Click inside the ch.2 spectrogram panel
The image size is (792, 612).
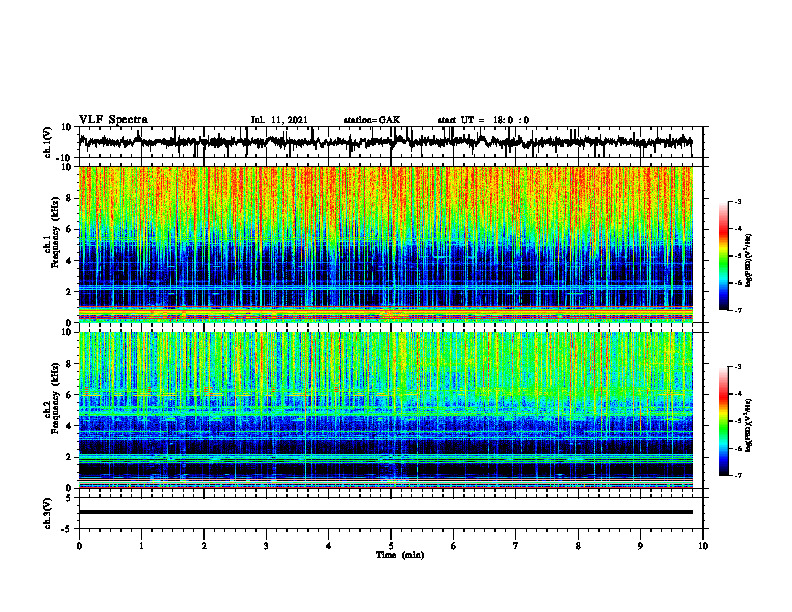click(386, 410)
